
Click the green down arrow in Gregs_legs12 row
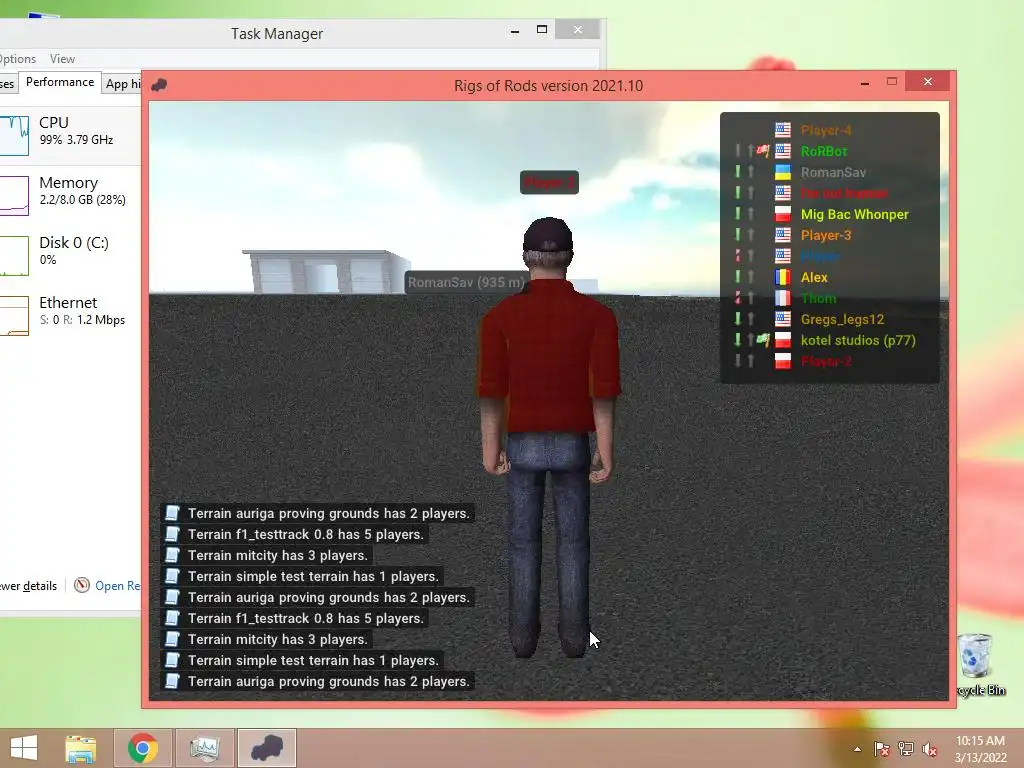click(738, 319)
